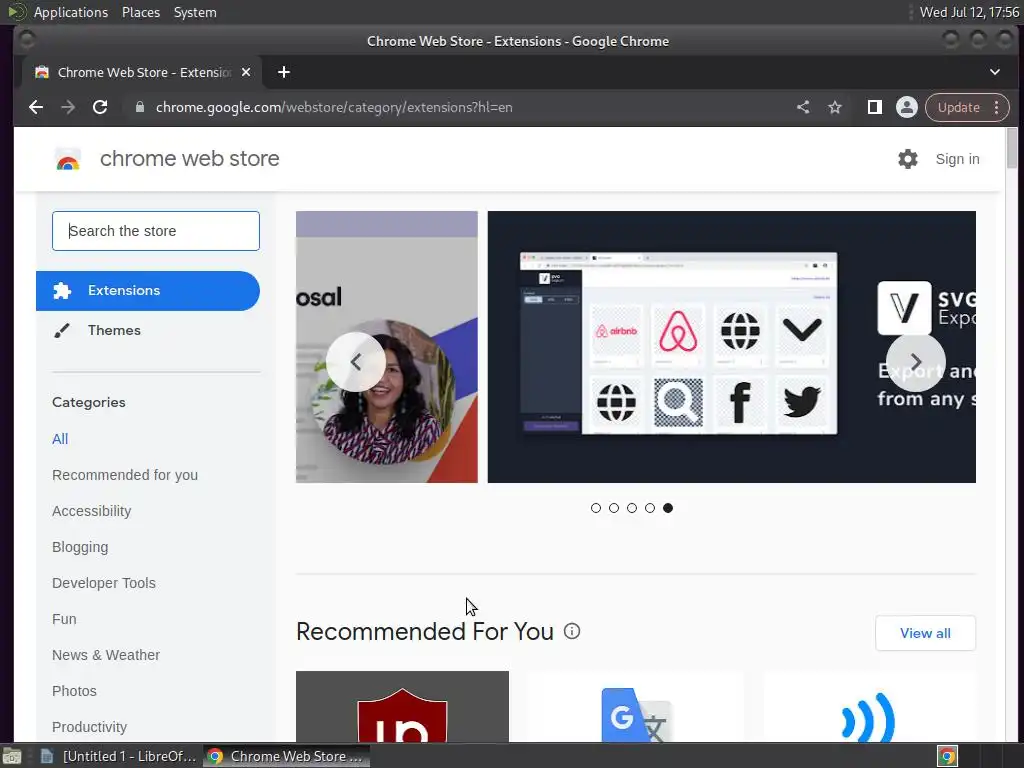Open Productivity category
Viewport: 1024px width, 768px height.
coord(89,726)
